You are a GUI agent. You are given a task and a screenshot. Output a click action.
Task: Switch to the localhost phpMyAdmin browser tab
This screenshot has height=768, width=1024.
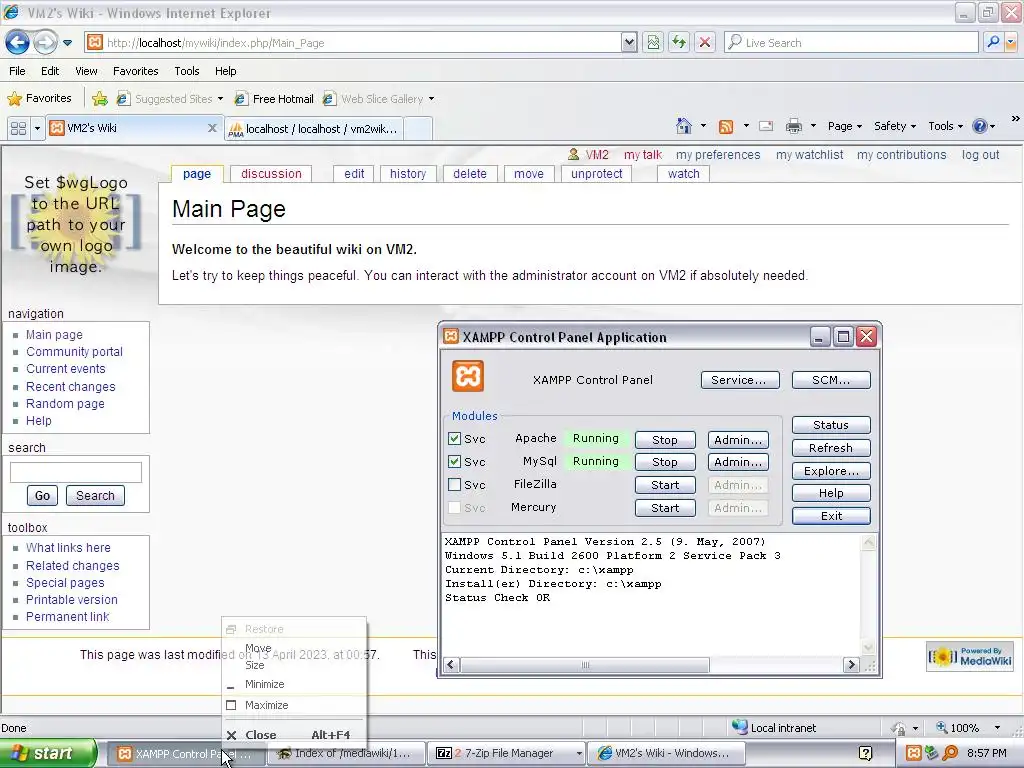point(313,129)
